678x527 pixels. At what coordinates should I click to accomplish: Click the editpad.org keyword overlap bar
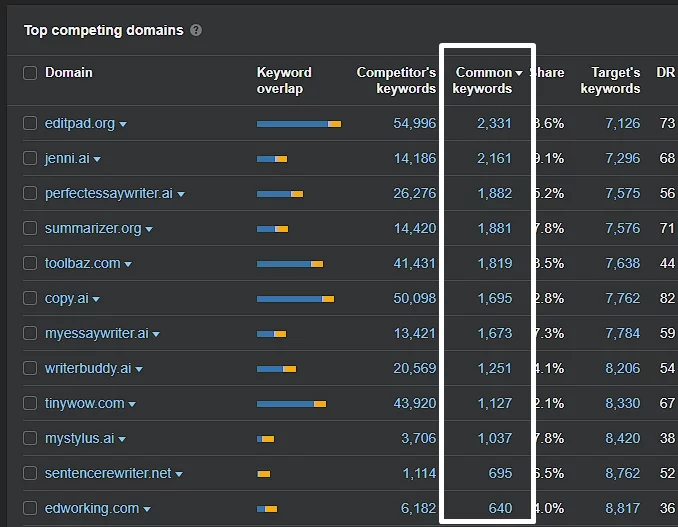(299, 124)
